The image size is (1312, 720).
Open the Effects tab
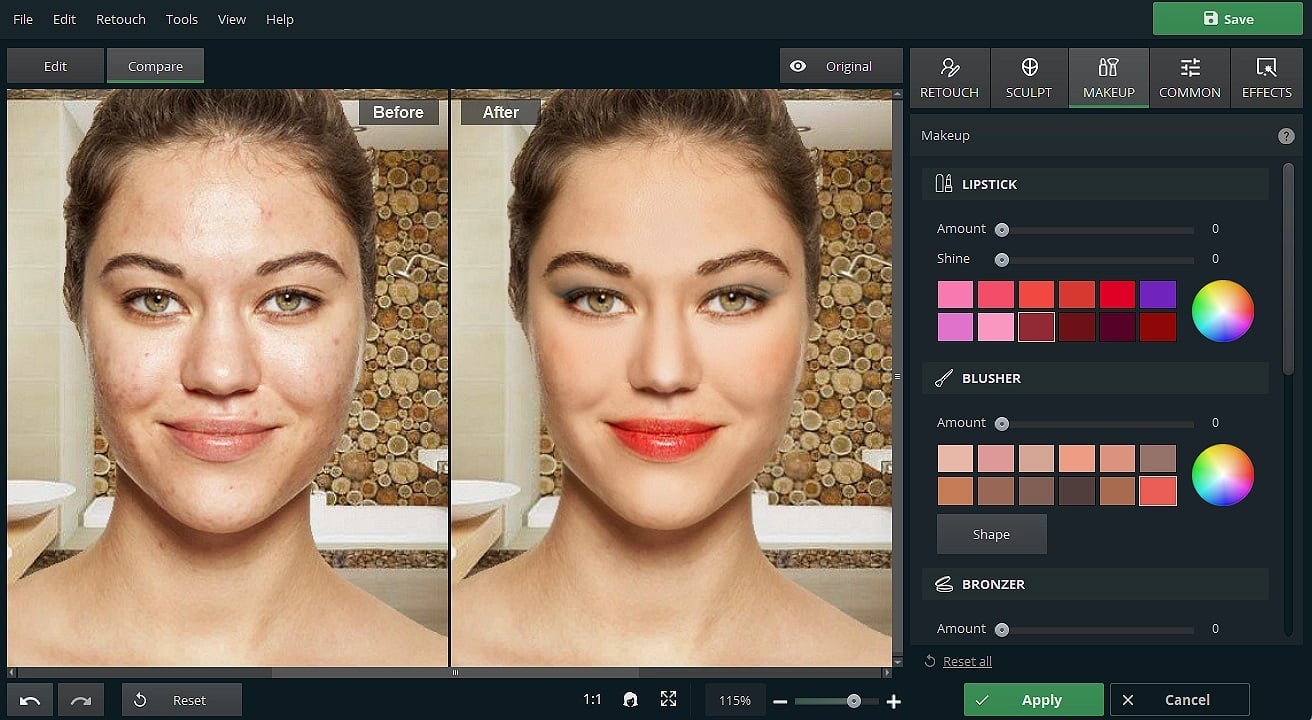coord(1267,78)
